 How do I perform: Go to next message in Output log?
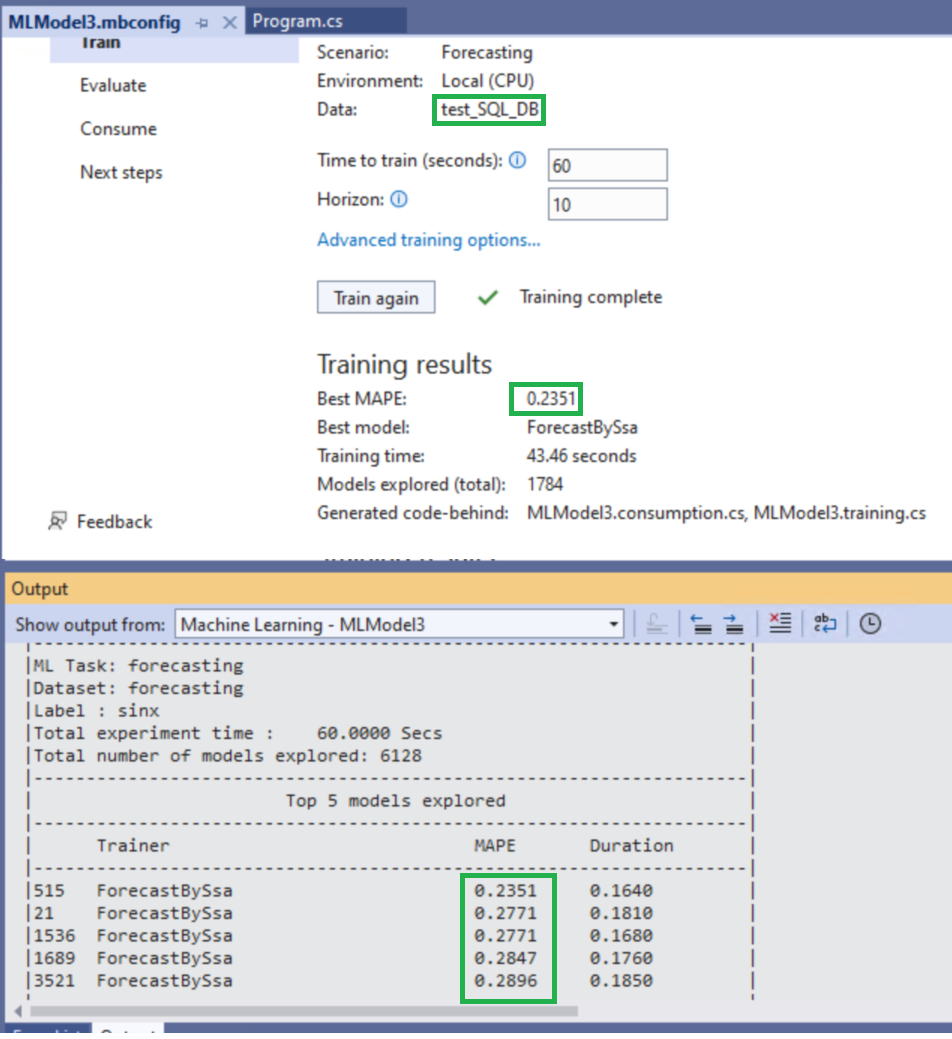tap(735, 624)
